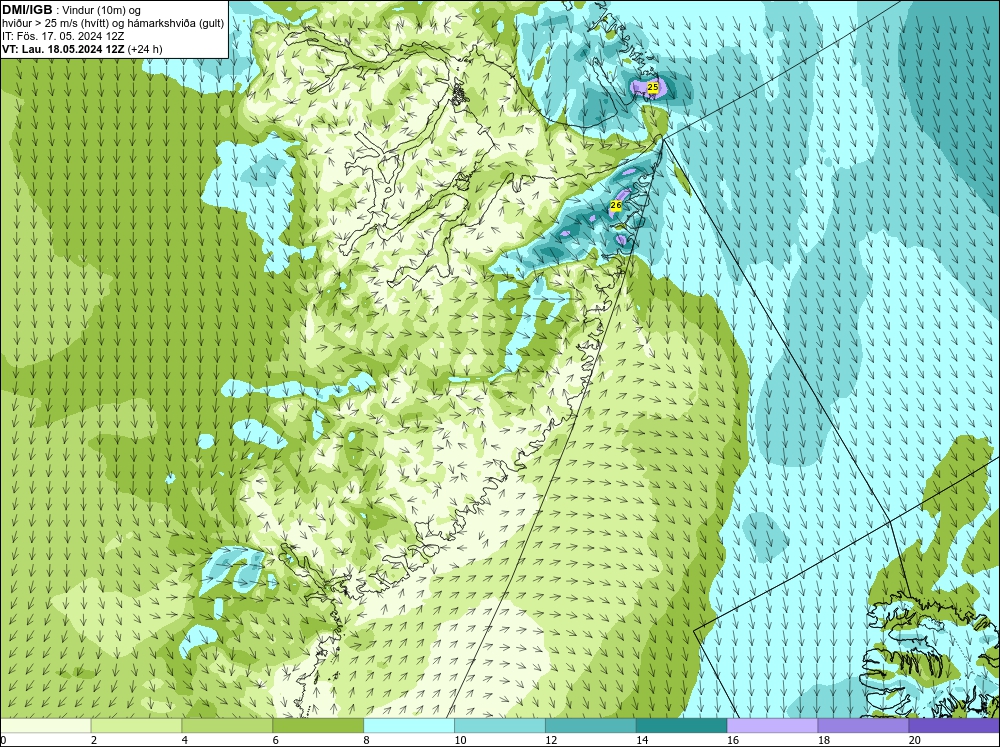Click the 'VT: Lau. 18.05.2024 12Z' valid time
The image size is (1000, 747).
click(64, 49)
